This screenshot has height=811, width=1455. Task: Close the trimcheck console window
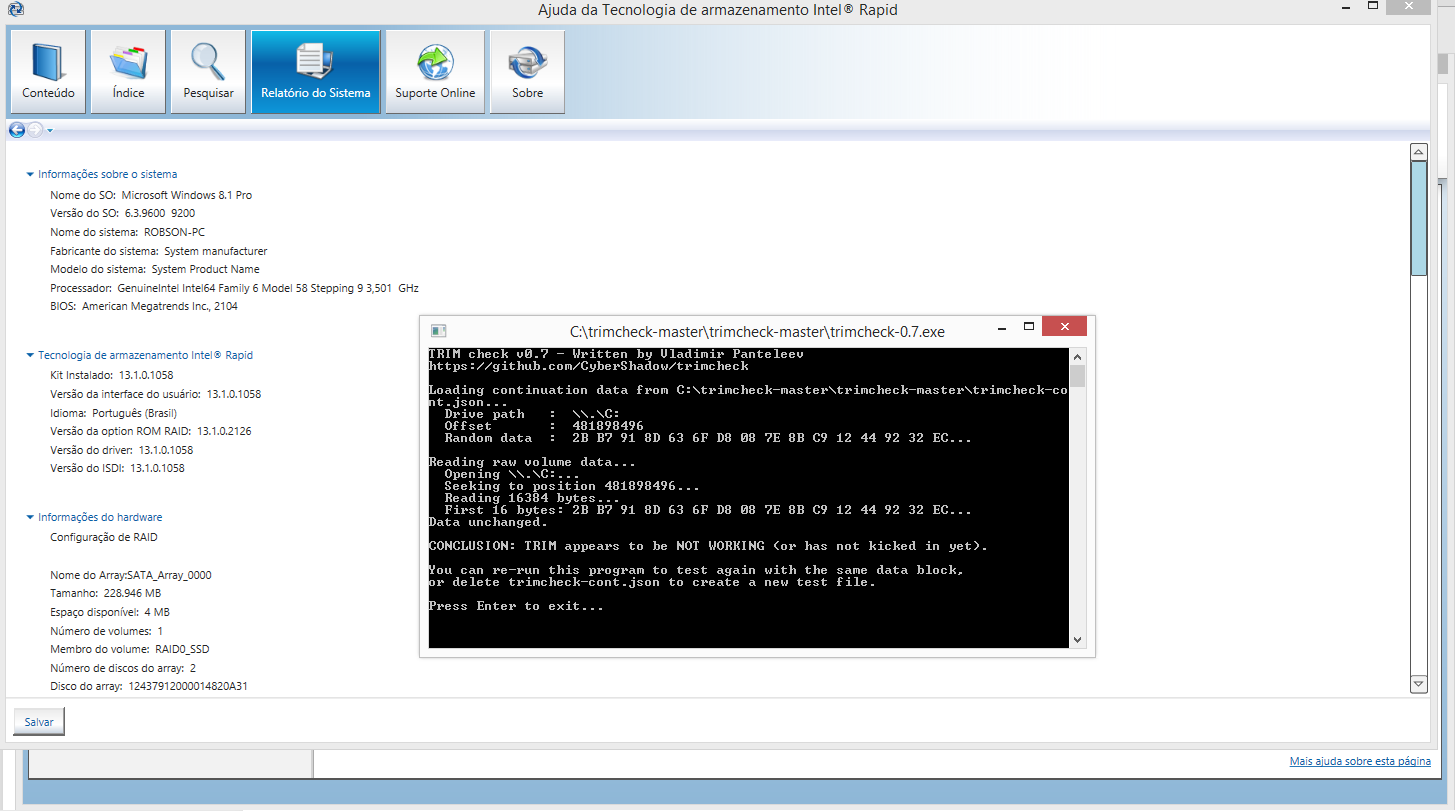(1064, 328)
